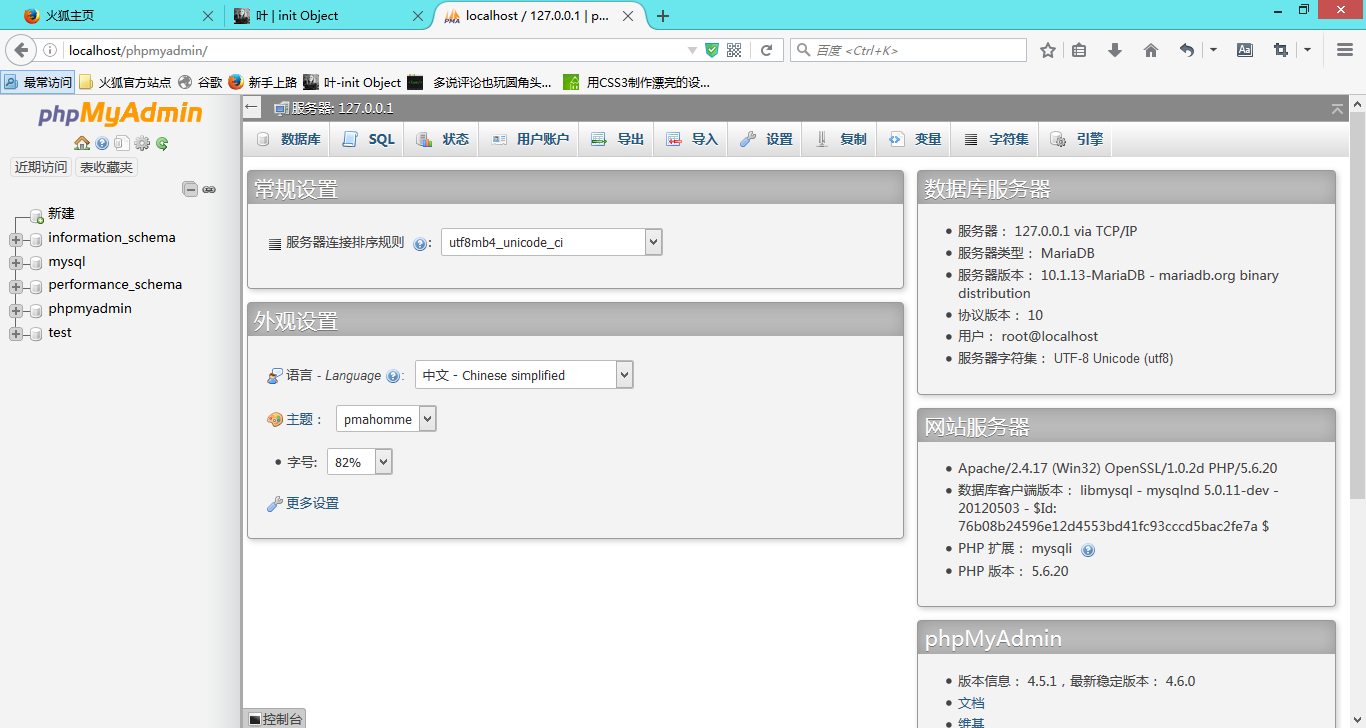
Task: Click the new database cylinder icon
Action: 37,214
